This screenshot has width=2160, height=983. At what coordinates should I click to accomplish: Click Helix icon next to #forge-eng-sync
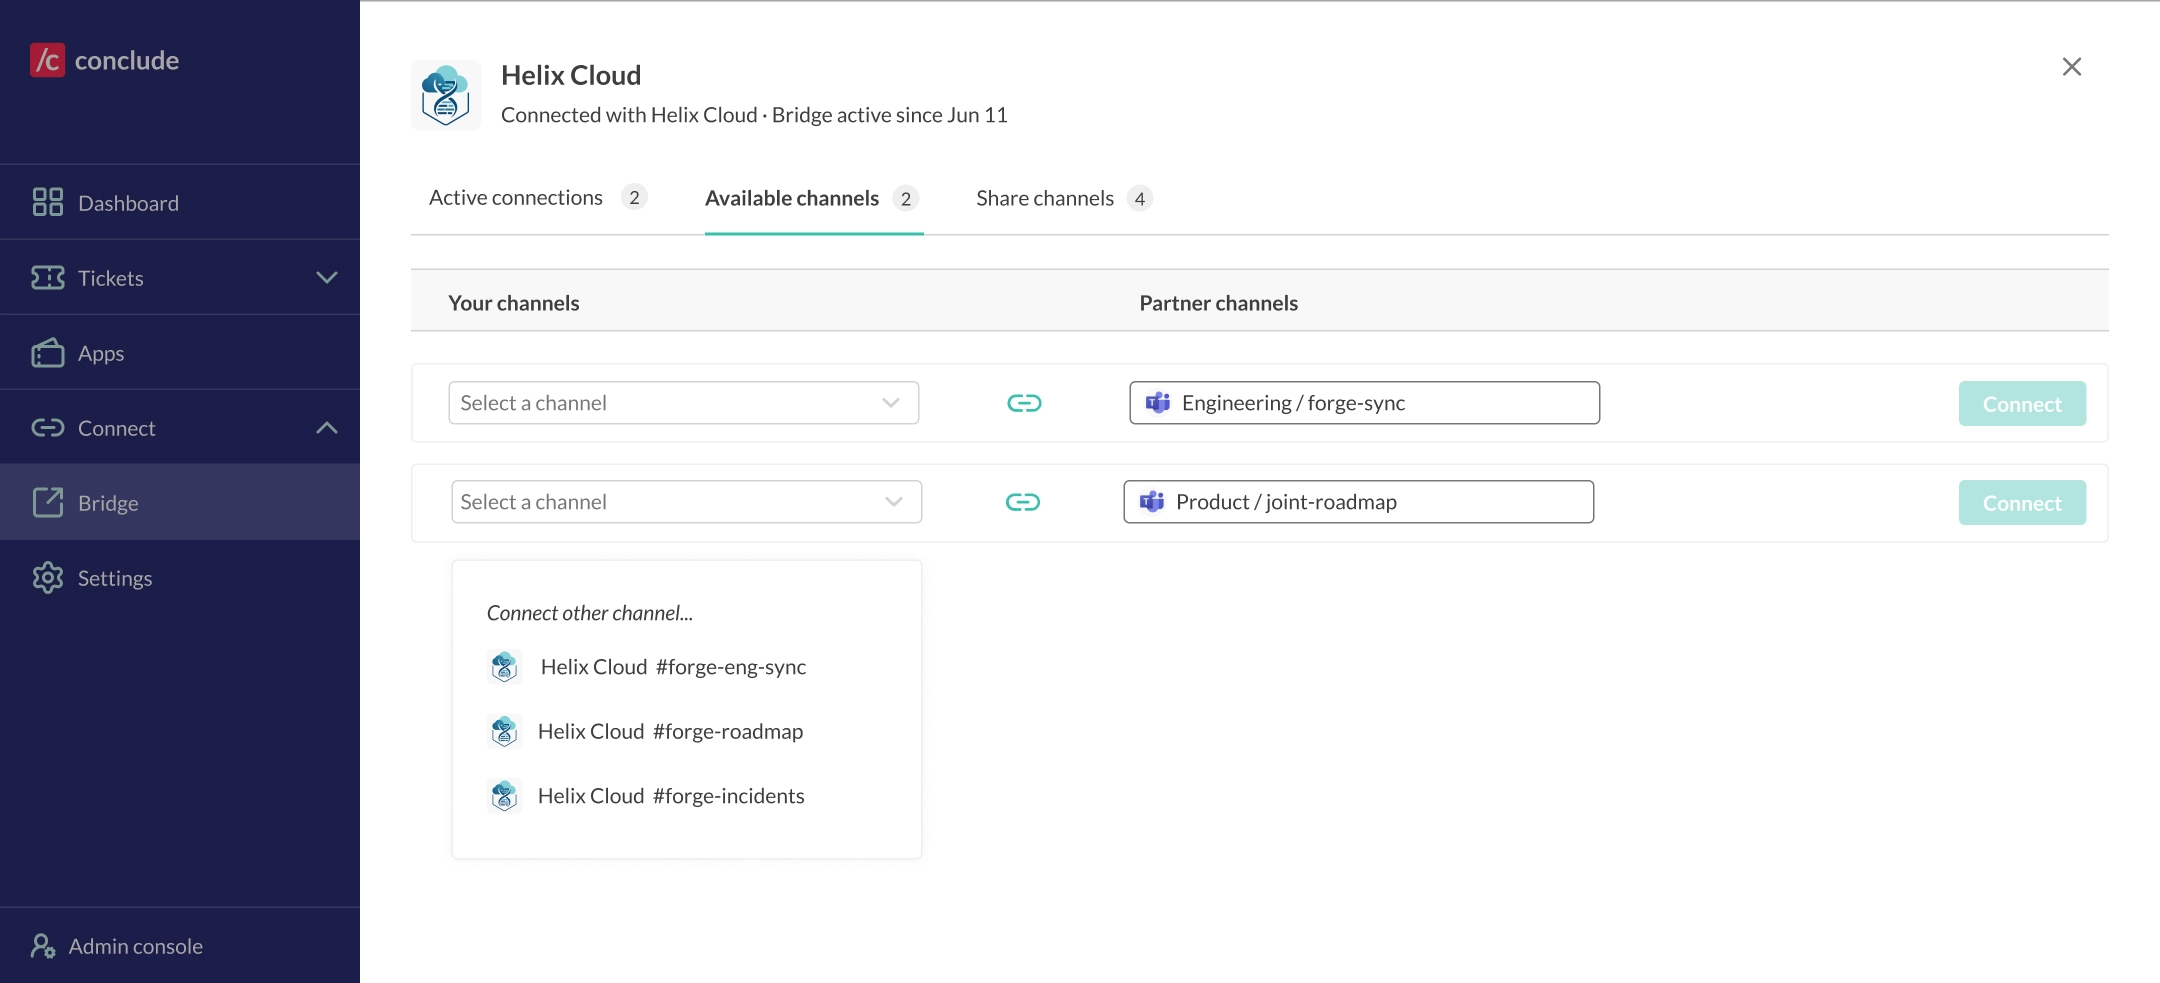pyautogui.click(x=504, y=666)
